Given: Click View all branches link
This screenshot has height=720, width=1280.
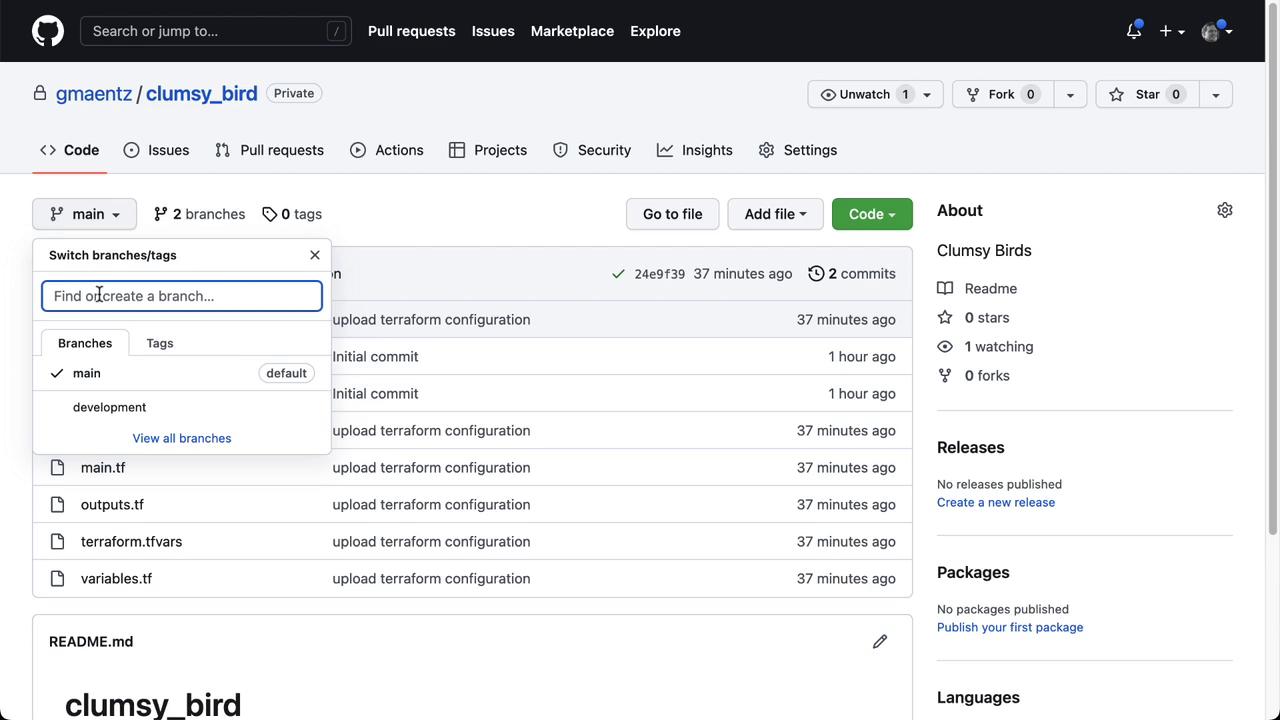Looking at the screenshot, I should pos(182,438).
